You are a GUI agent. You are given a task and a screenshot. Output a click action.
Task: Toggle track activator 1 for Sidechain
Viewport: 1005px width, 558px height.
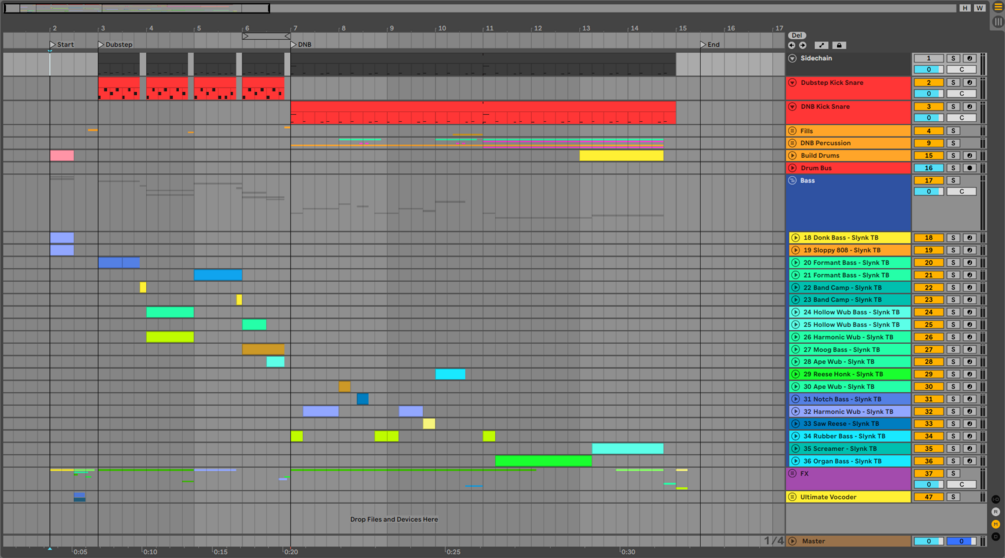[x=928, y=58]
